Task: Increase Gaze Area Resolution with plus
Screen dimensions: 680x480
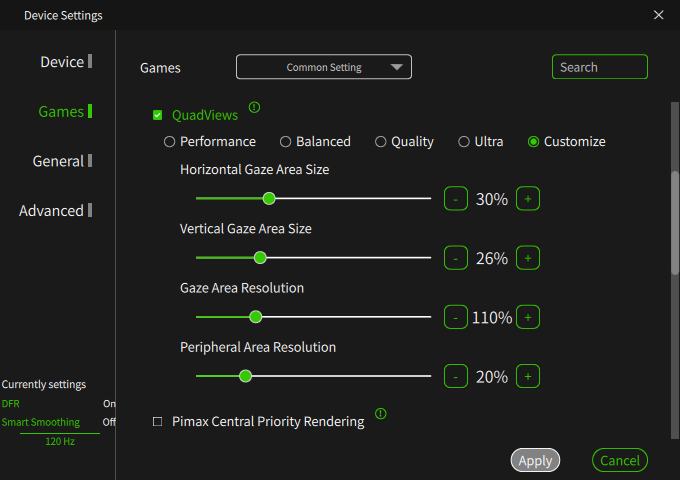Action: 528,317
